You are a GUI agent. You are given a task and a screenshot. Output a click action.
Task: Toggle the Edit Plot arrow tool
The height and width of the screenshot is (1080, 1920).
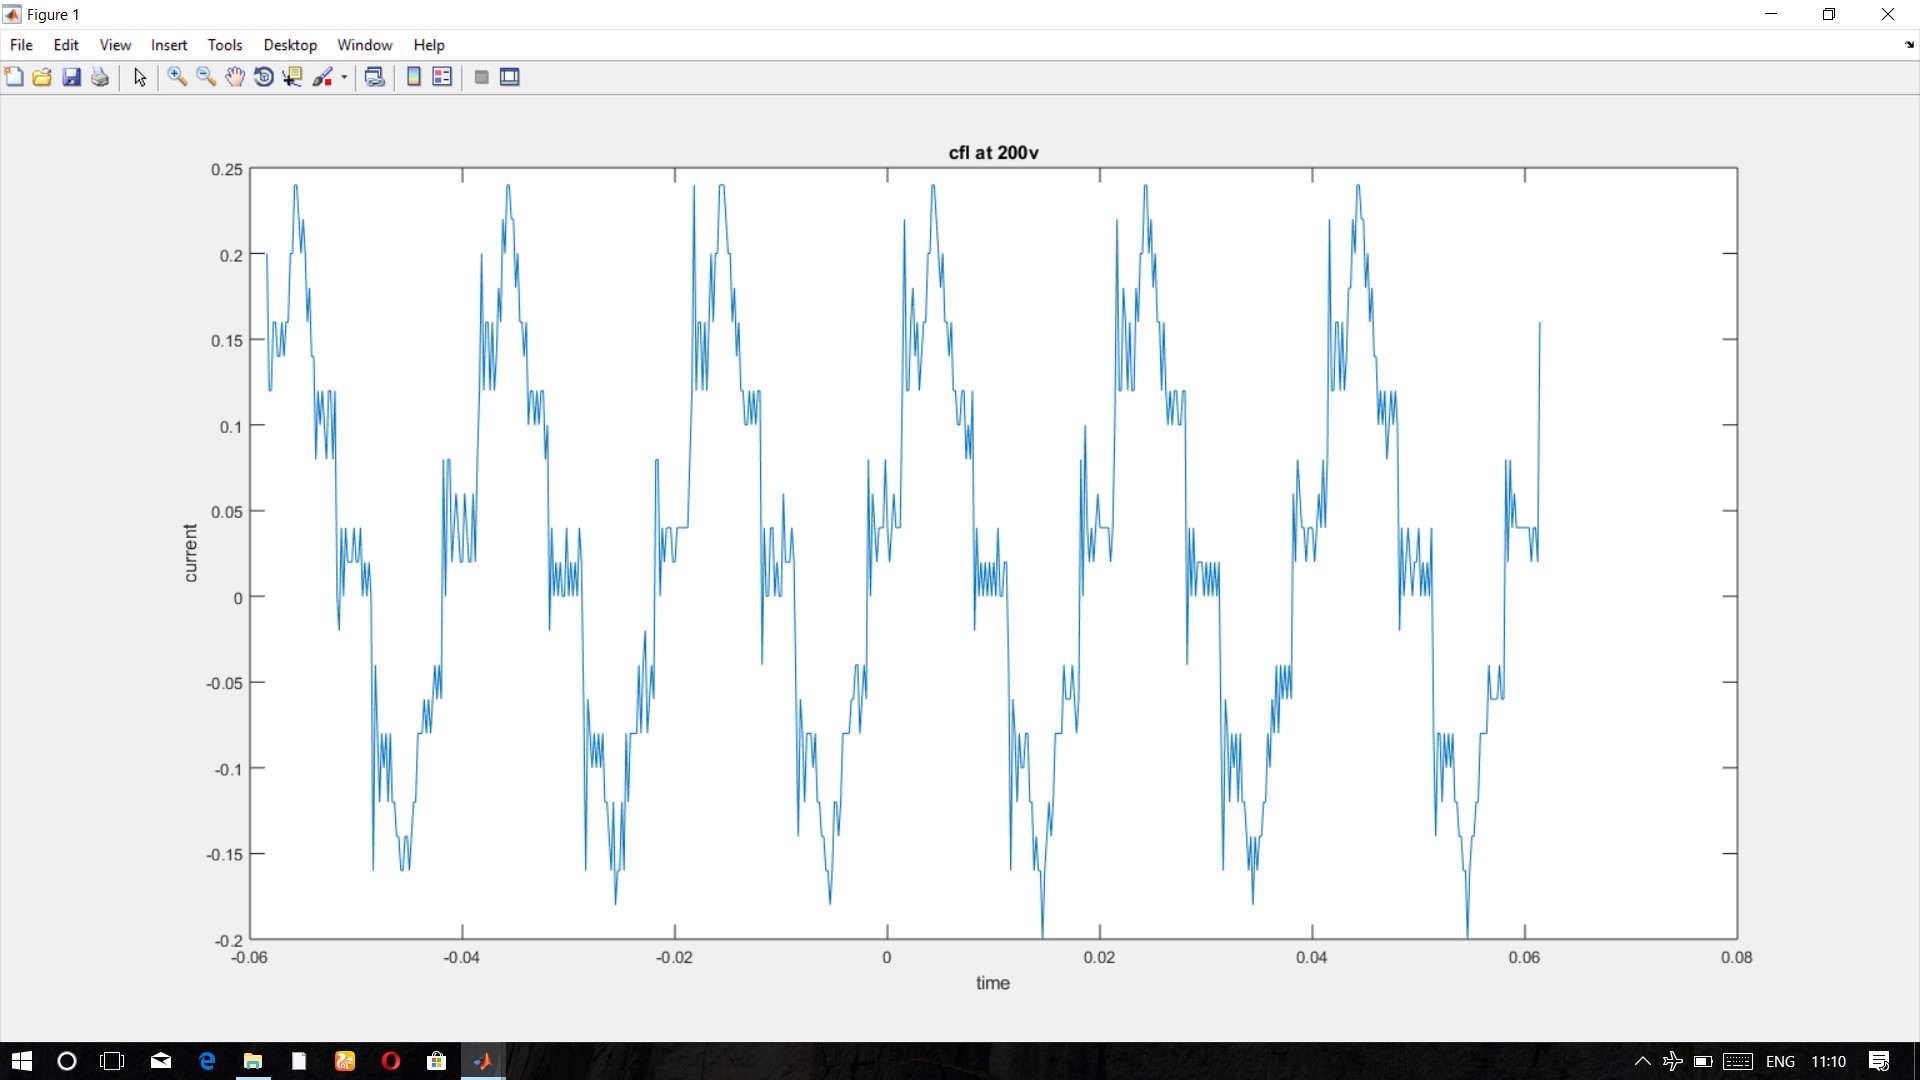pyautogui.click(x=140, y=77)
